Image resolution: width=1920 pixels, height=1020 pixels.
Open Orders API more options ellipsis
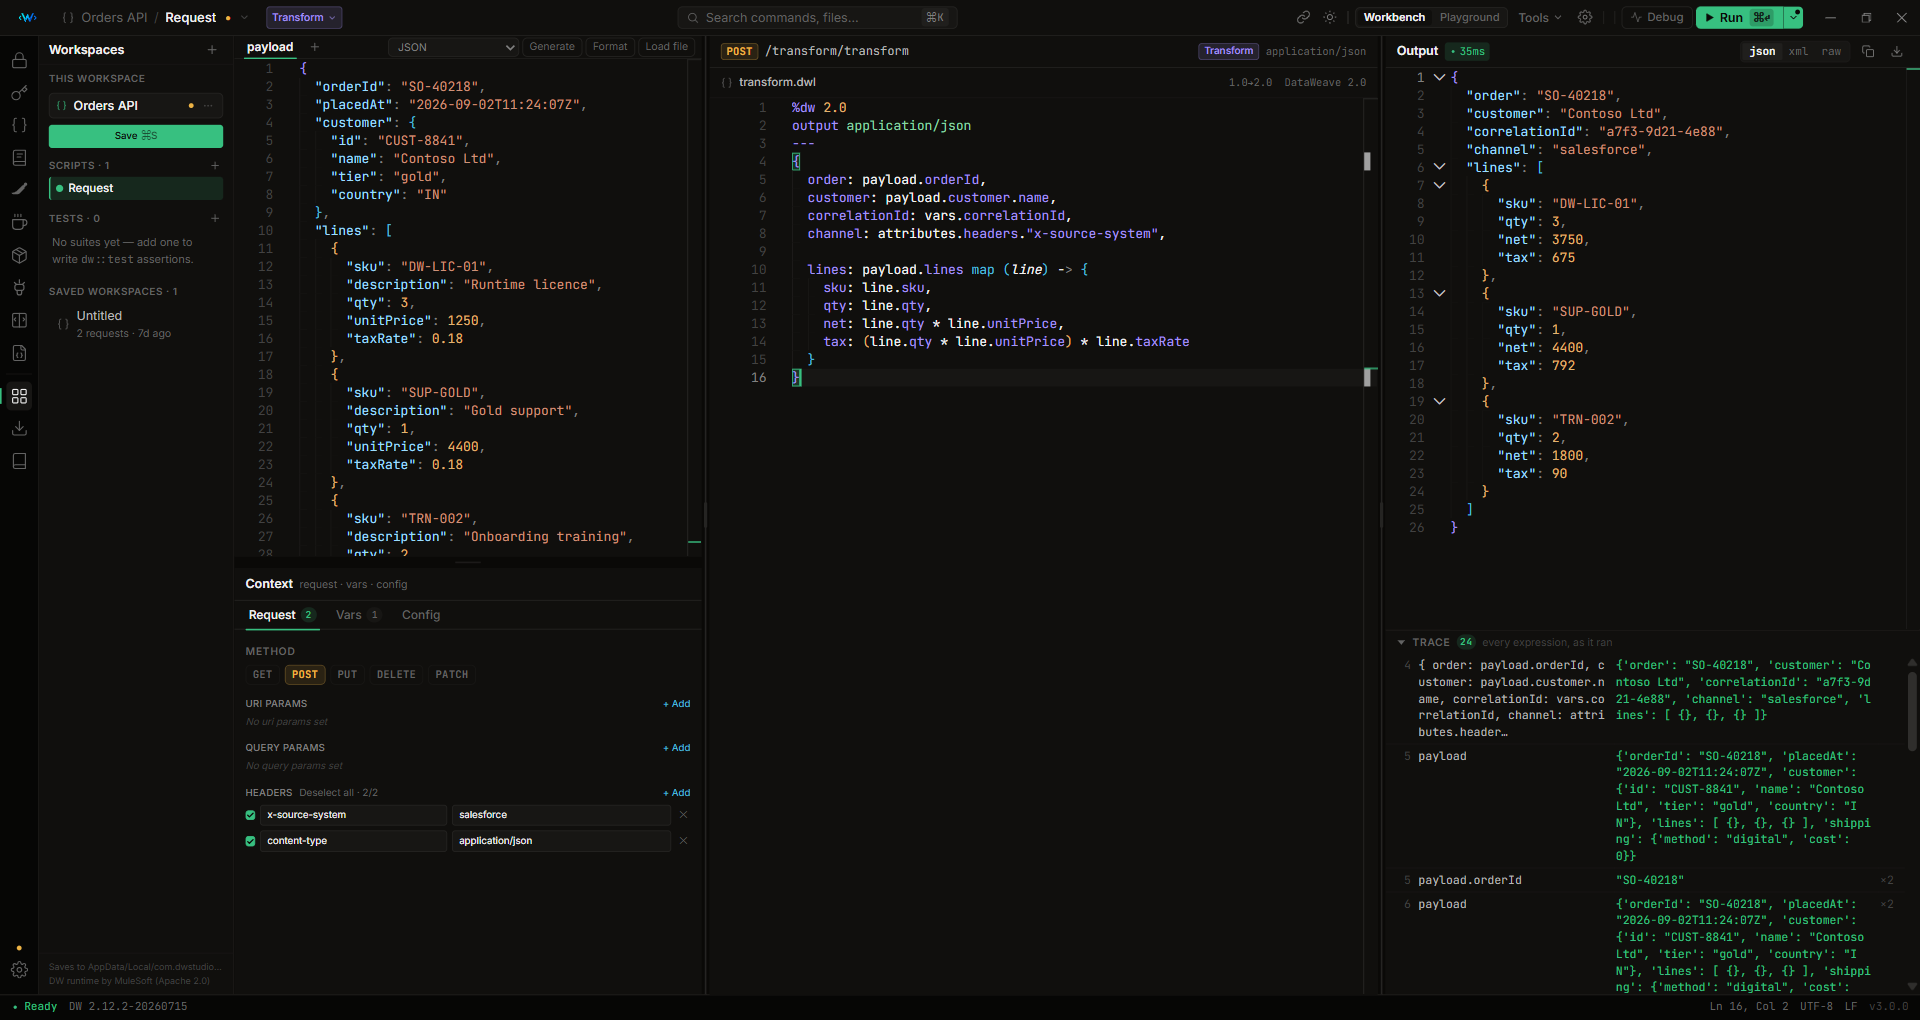click(208, 105)
